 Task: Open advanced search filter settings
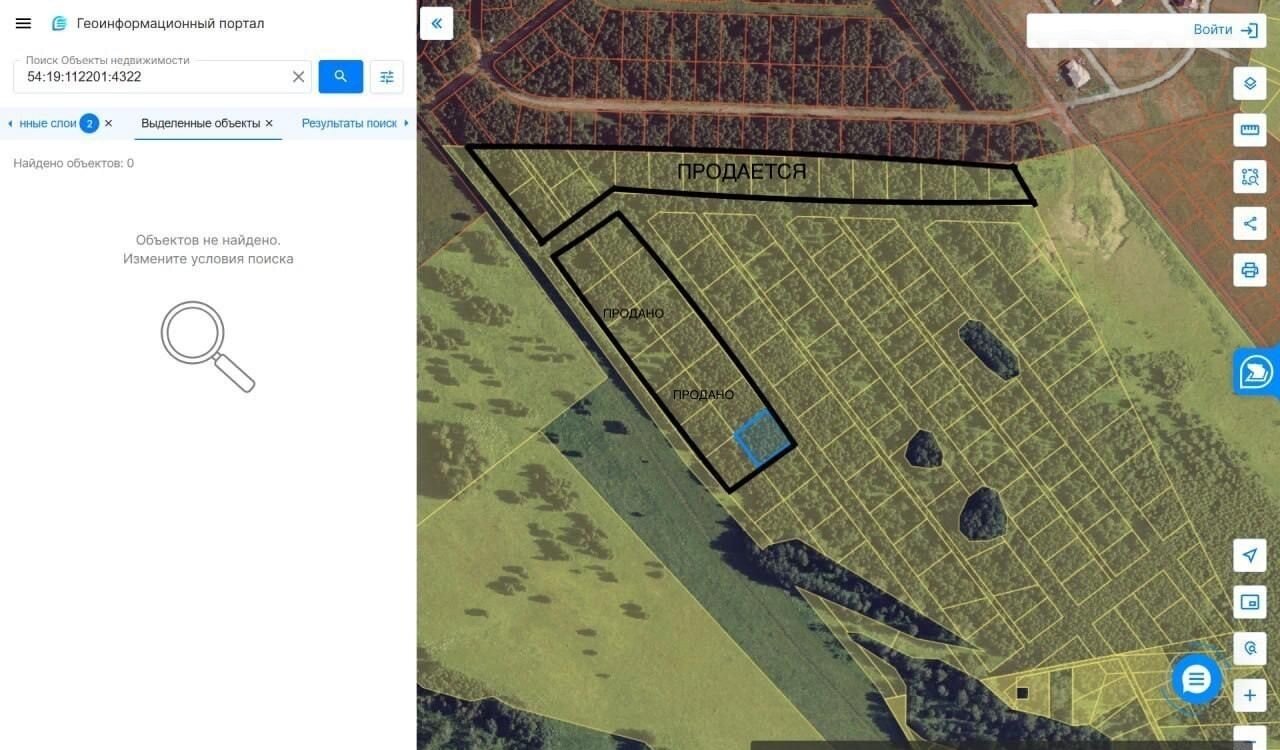tap(387, 76)
